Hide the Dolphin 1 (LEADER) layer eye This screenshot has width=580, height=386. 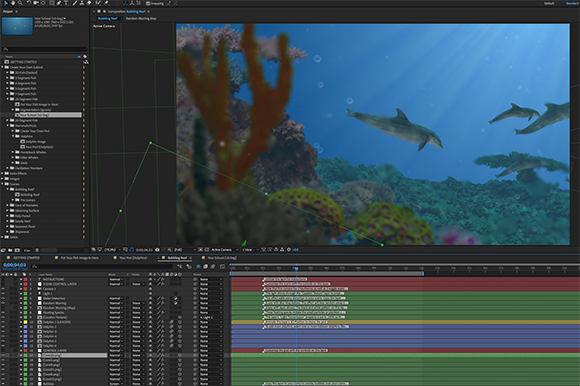pos(3,322)
